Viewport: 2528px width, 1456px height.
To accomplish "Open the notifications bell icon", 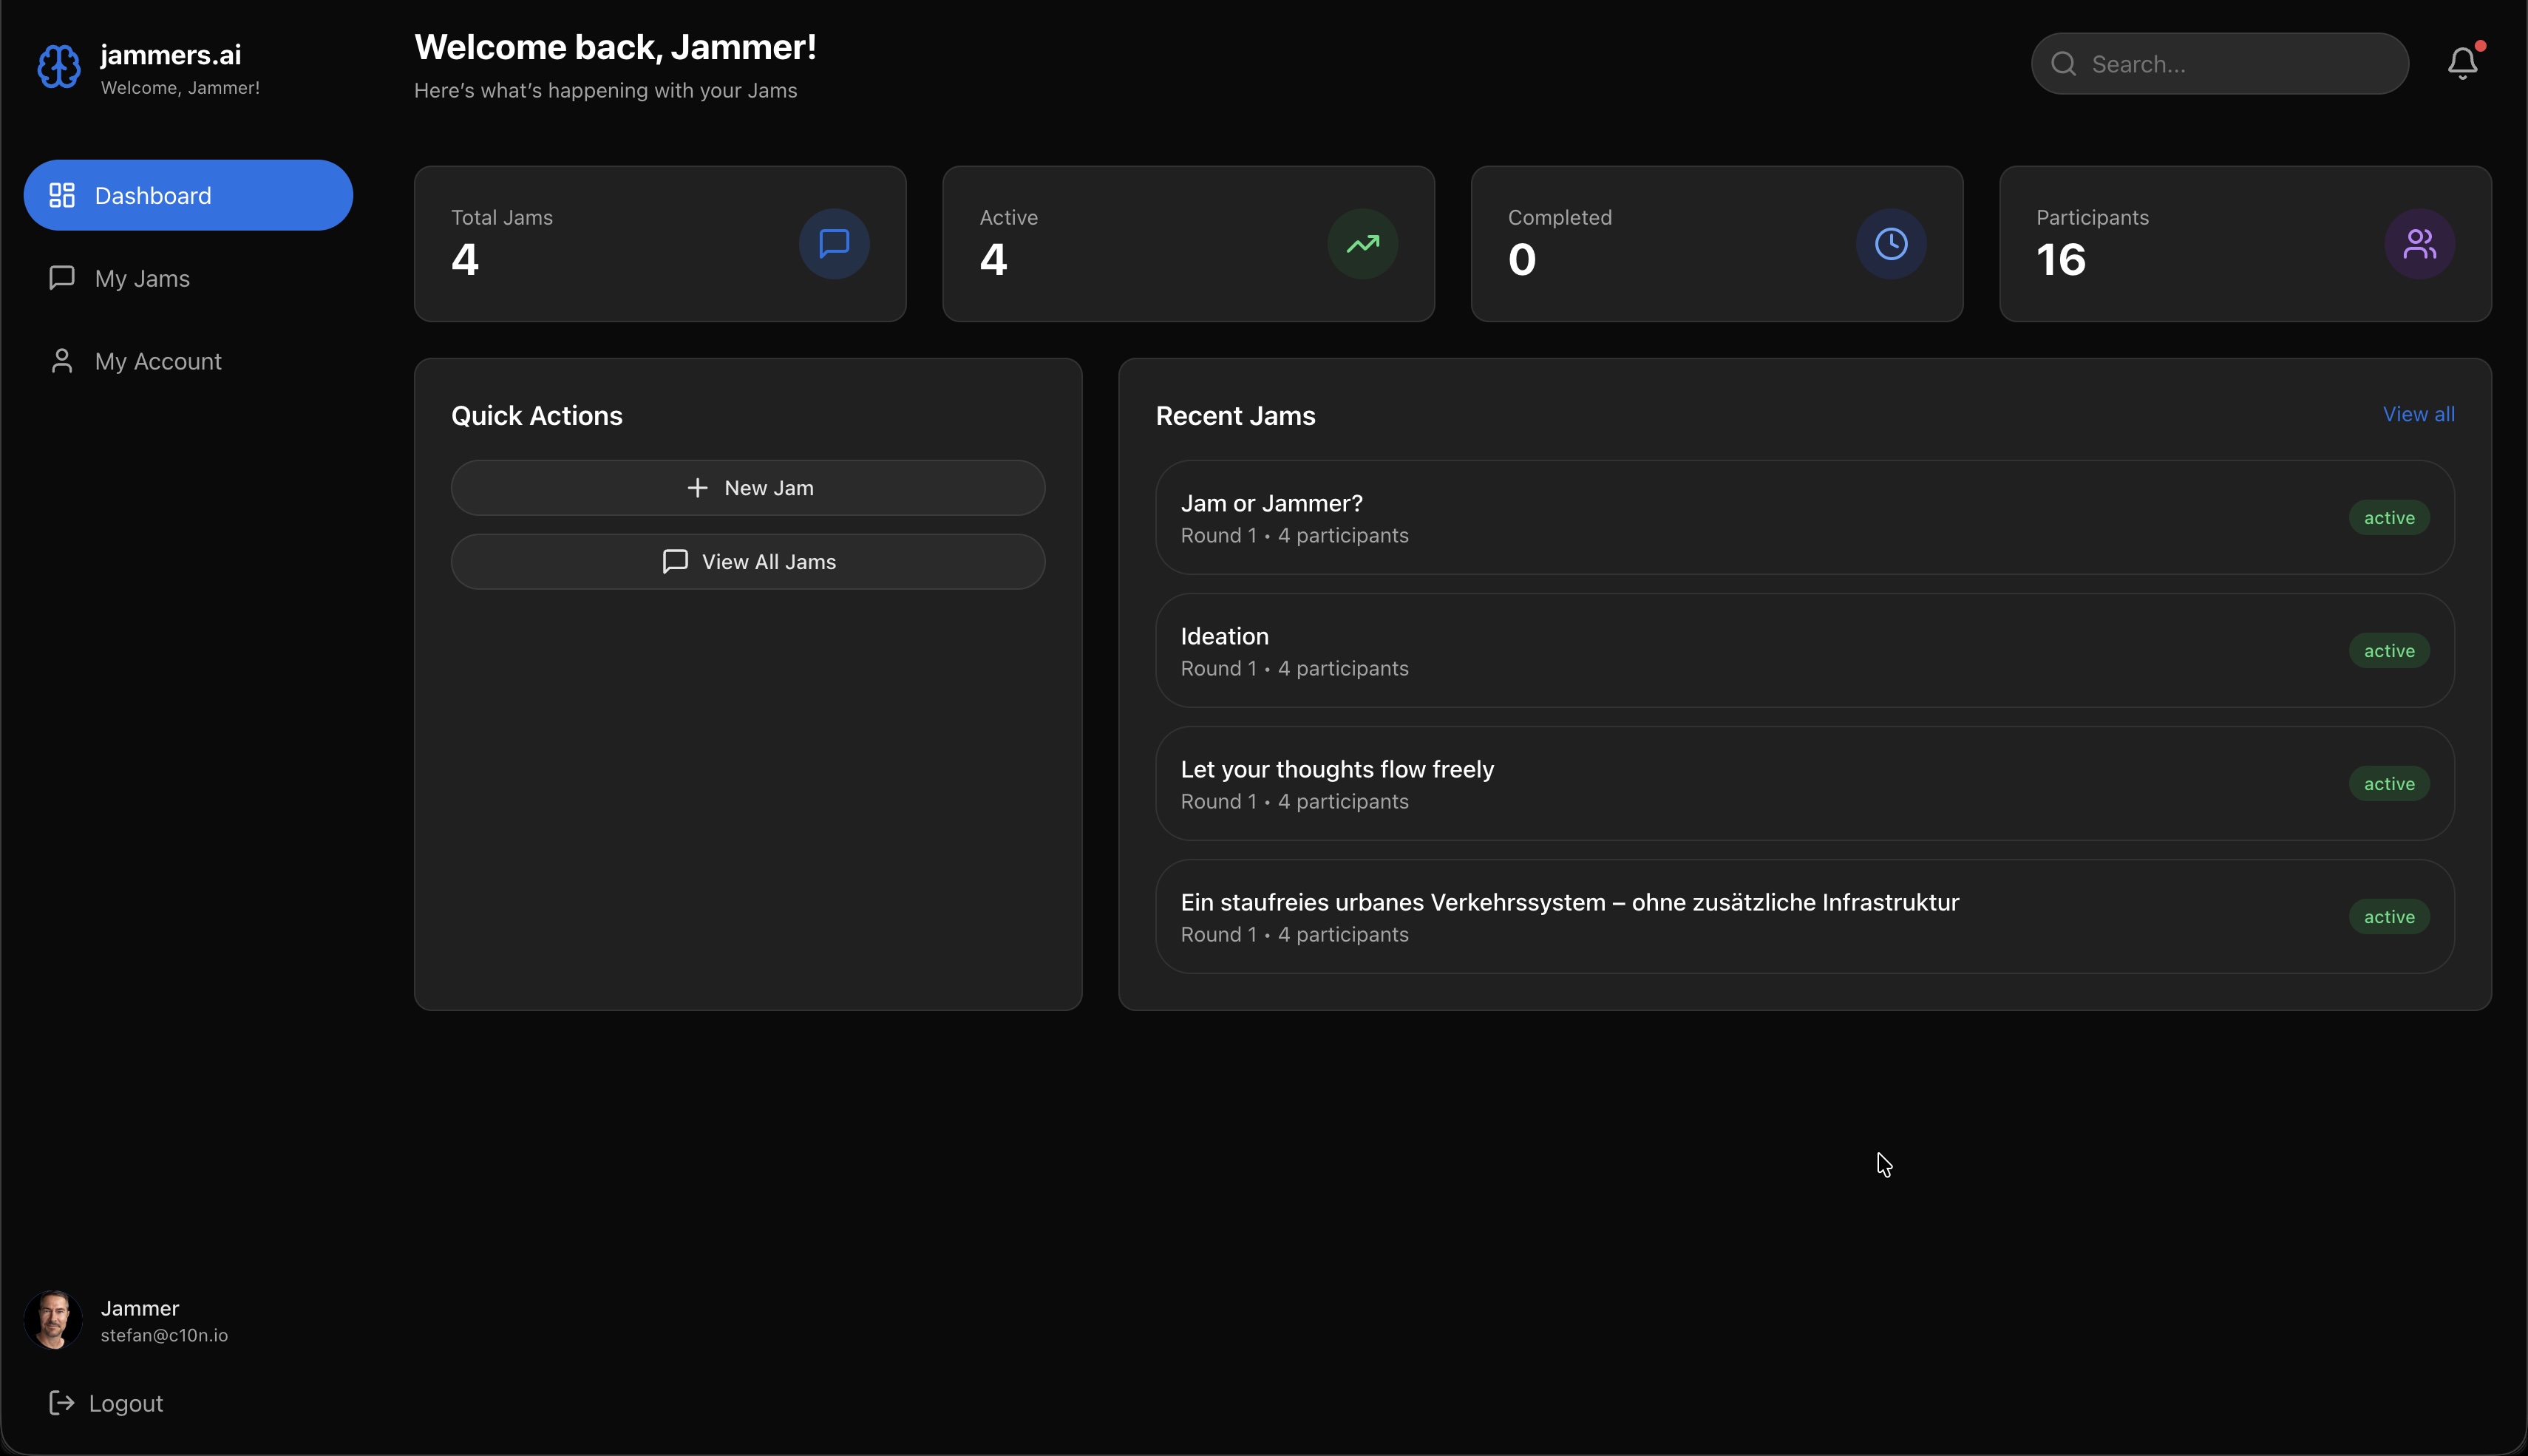I will [x=2462, y=63].
